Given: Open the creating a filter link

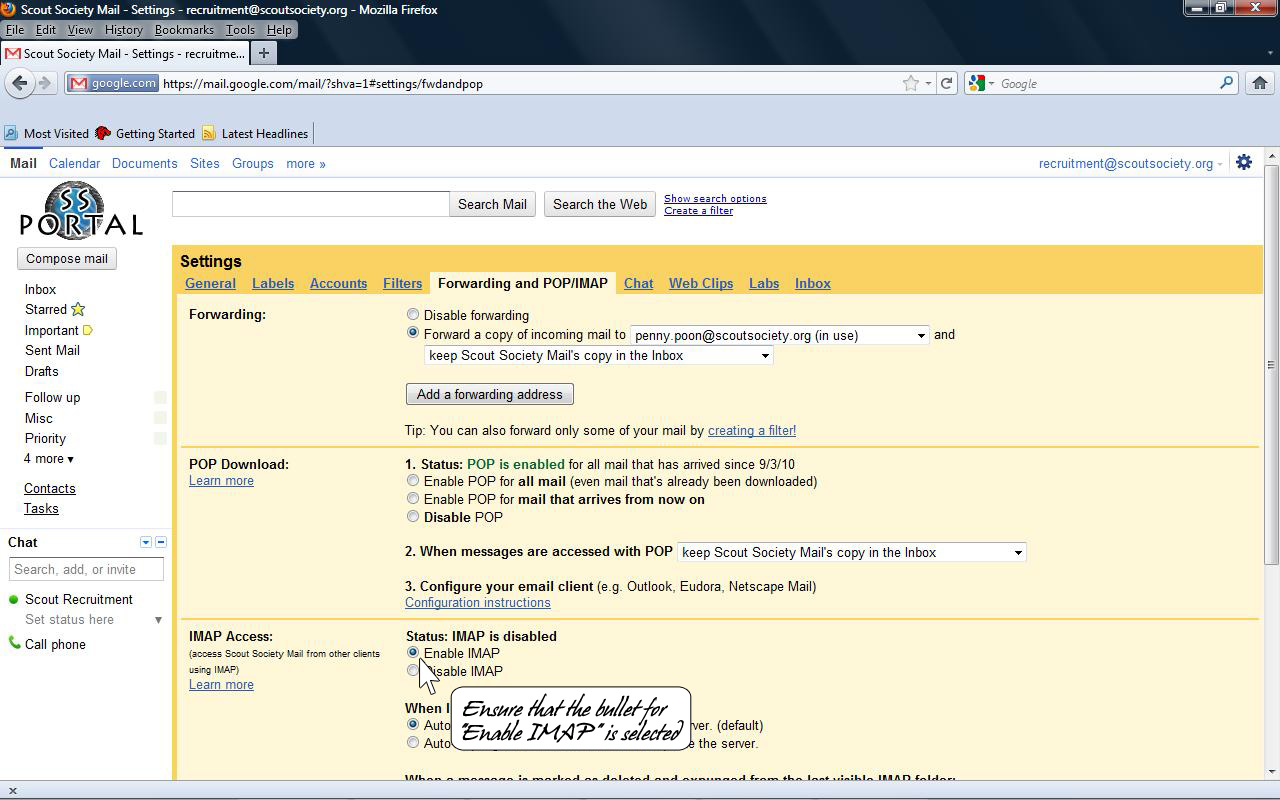Looking at the screenshot, I should (x=752, y=430).
